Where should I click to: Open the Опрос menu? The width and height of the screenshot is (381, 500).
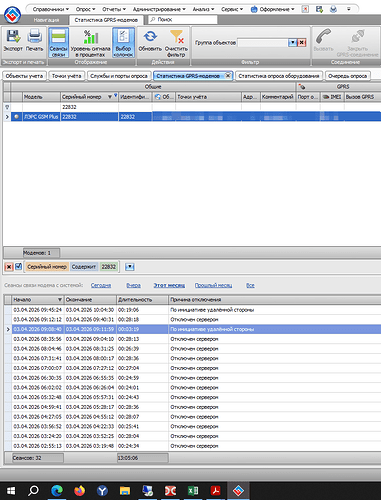click(x=85, y=9)
